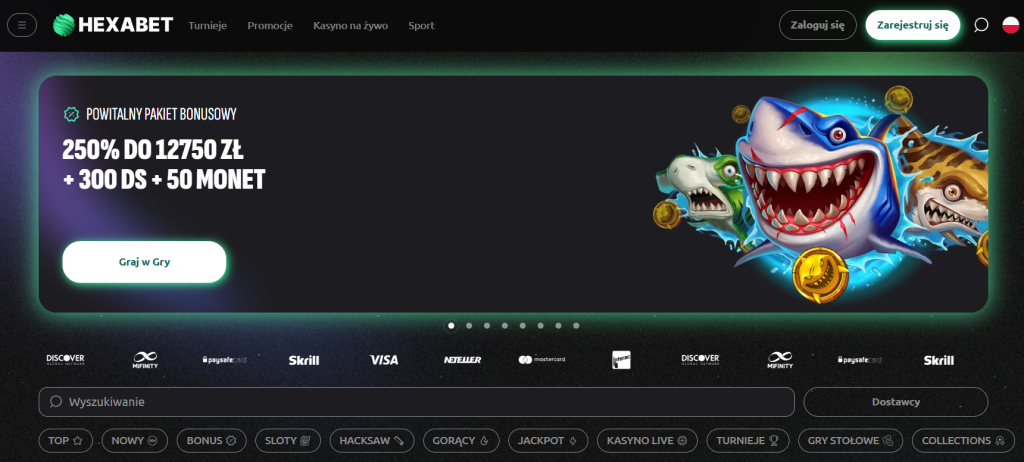Select the eighth carousel dot
This screenshot has width=1024, height=462.
[x=576, y=325]
